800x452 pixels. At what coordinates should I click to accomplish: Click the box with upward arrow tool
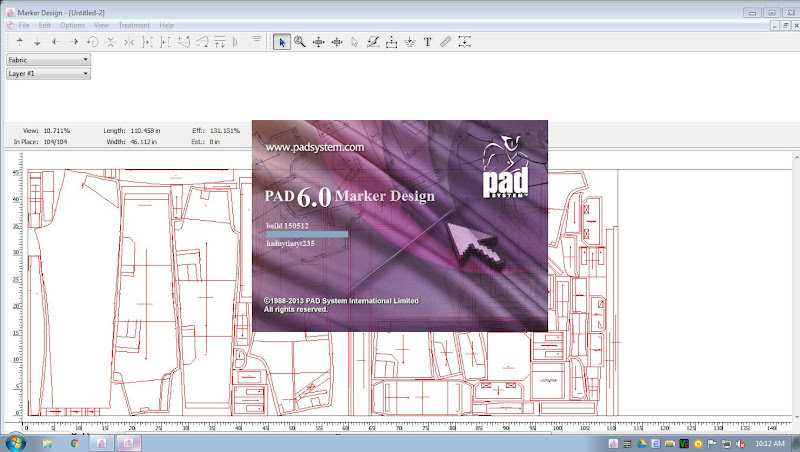click(391, 42)
